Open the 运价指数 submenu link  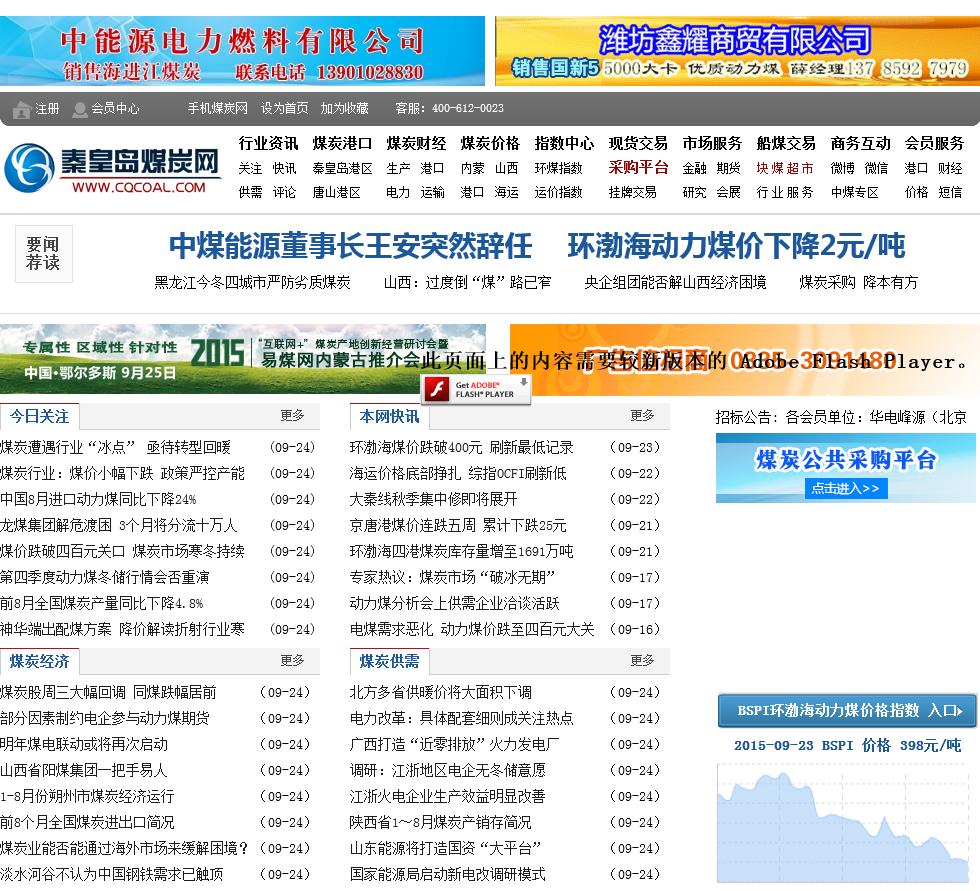click(x=558, y=192)
